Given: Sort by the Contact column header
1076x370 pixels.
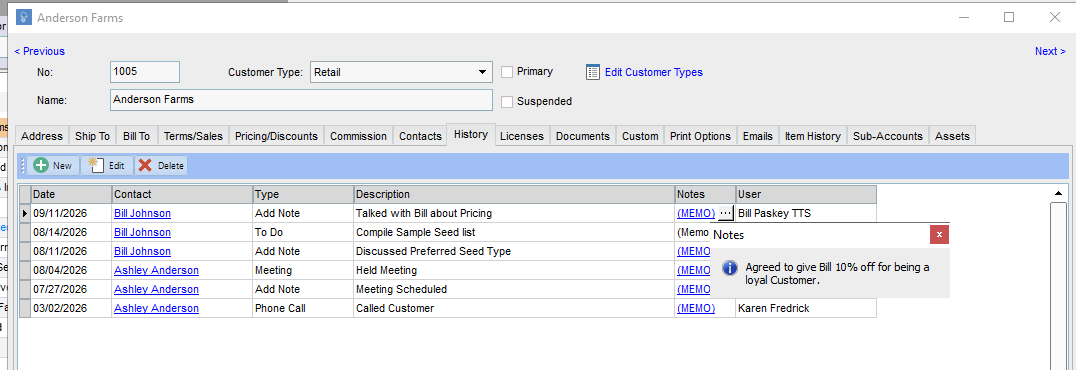Looking at the screenshot, I should point(182,194).
